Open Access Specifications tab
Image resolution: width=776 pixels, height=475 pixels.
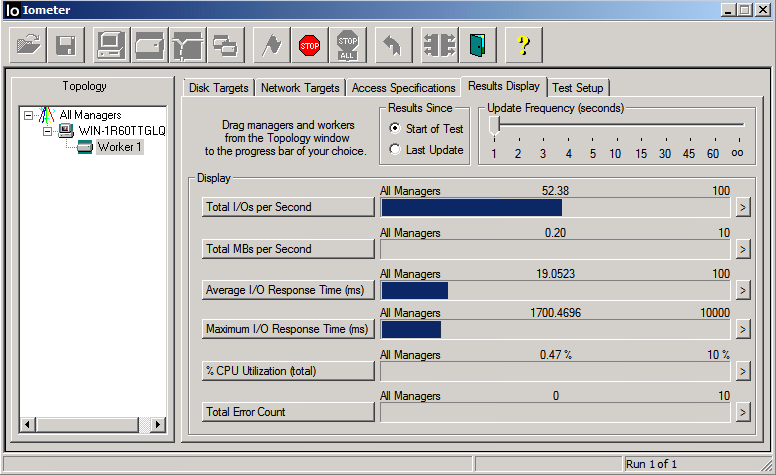[x=403, y=88]
